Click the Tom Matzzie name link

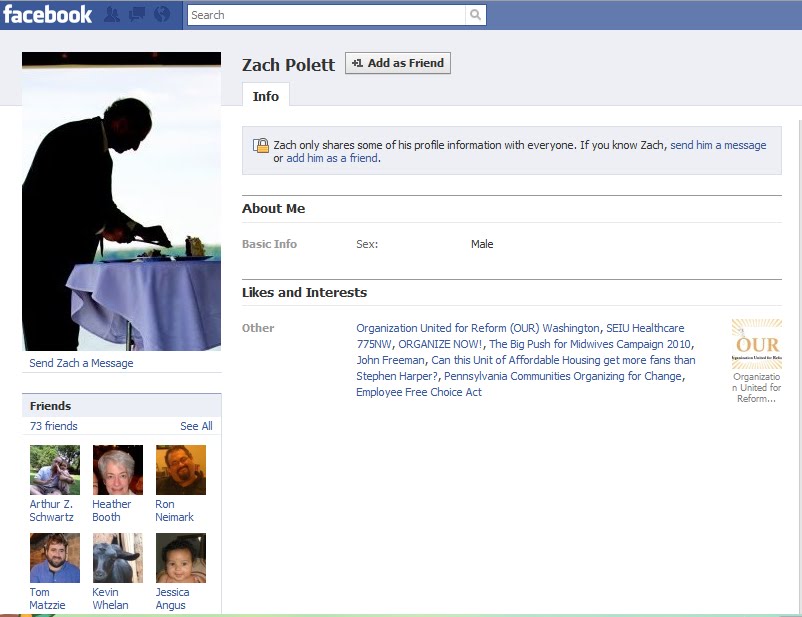point(47,599)
